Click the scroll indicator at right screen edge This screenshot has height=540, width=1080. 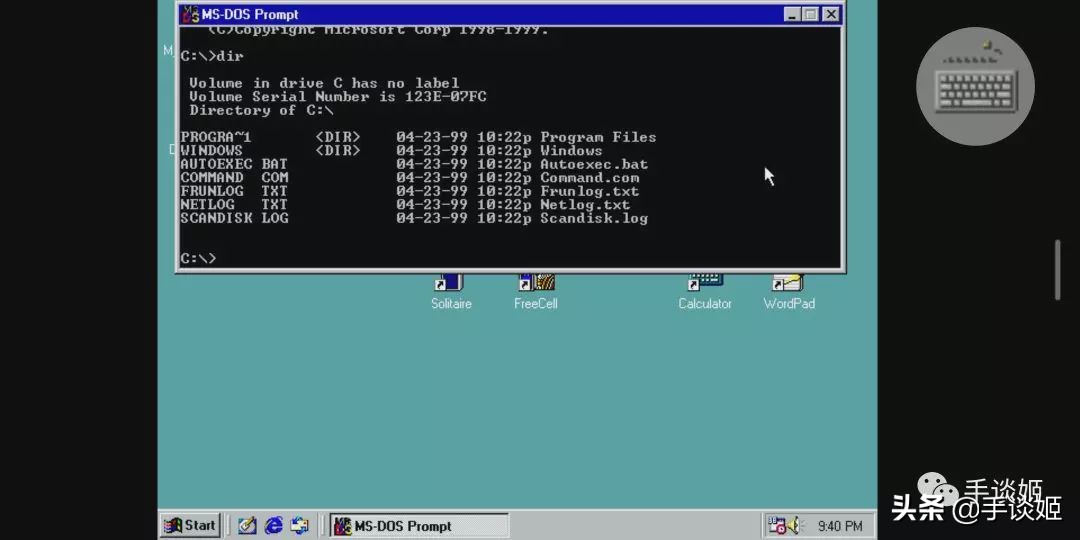click(1058, 269)
